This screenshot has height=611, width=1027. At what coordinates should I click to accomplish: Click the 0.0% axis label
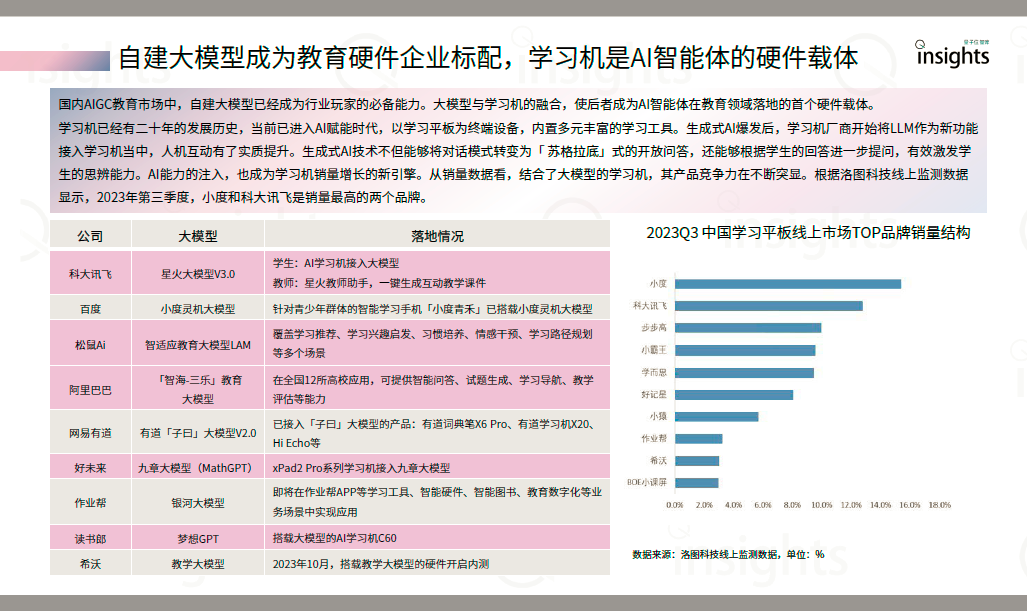coord(675,505)
